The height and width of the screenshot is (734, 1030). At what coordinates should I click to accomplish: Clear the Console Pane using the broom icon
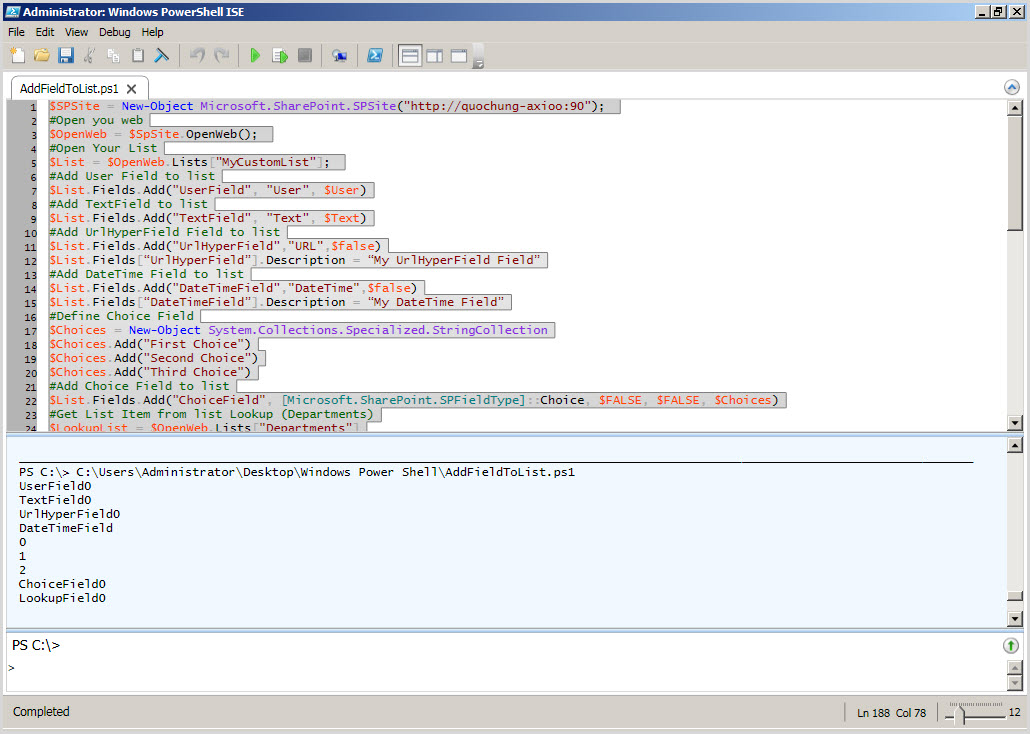click(160, 55)
